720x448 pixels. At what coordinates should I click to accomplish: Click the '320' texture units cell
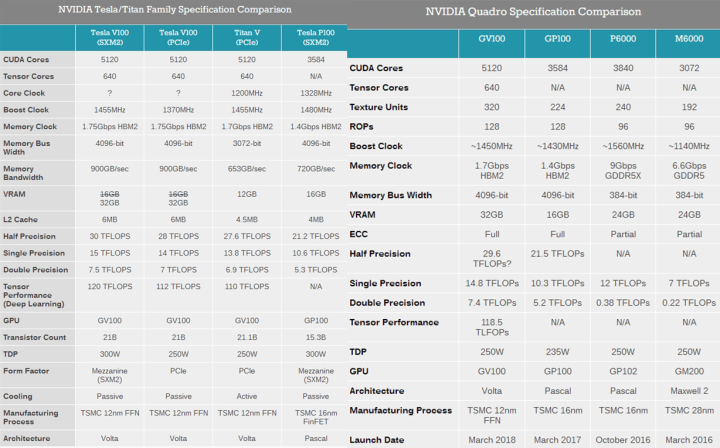click(x=492, y=107)
